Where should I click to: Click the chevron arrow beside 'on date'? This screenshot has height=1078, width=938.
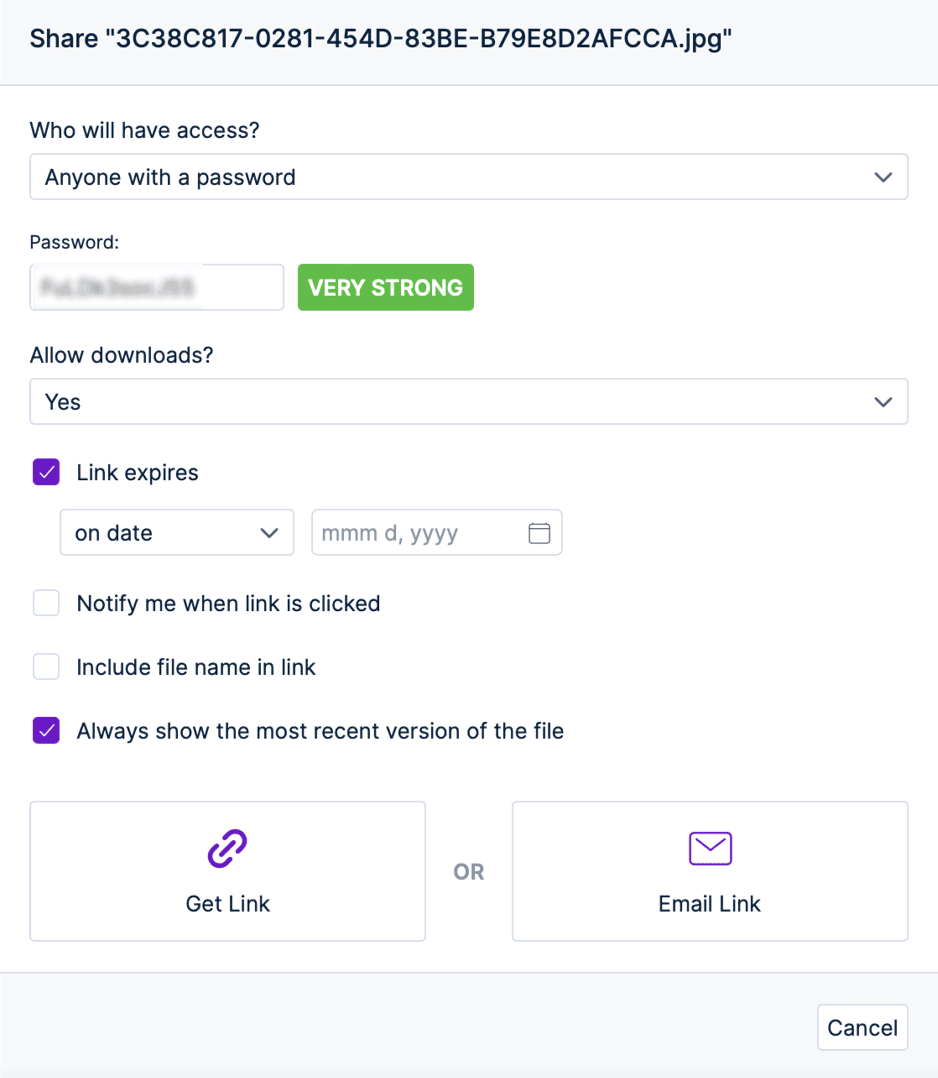[269, 533]
